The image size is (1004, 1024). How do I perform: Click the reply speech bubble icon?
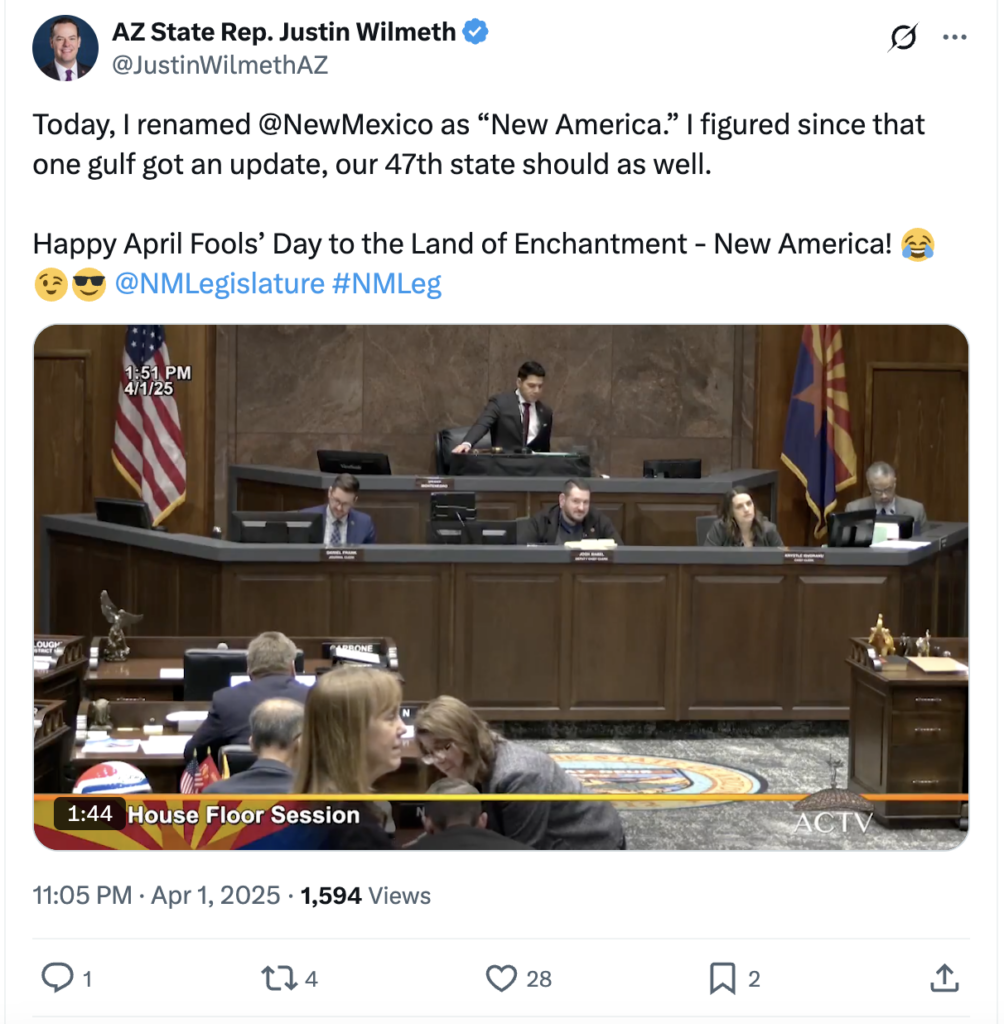coord(57,978)
